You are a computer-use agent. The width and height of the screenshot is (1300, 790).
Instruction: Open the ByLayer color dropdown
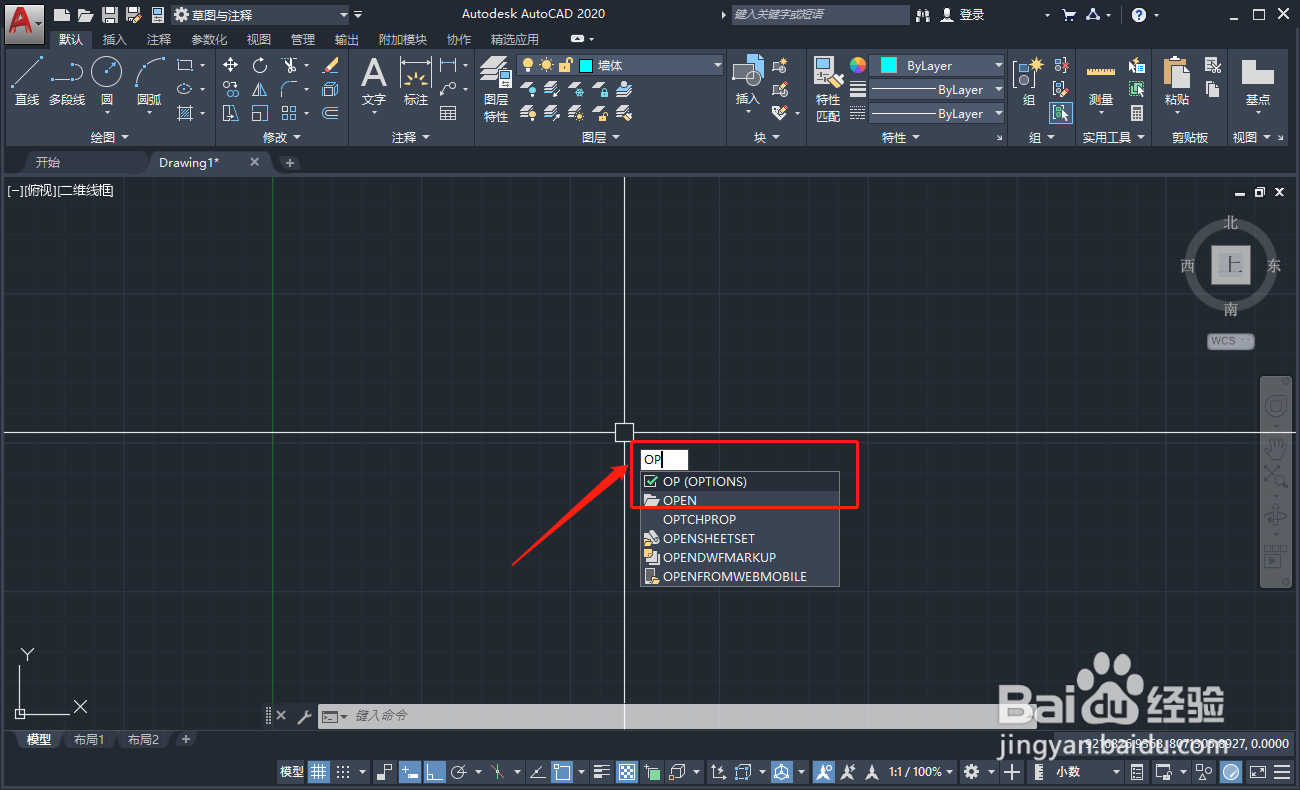click(937, 65)
